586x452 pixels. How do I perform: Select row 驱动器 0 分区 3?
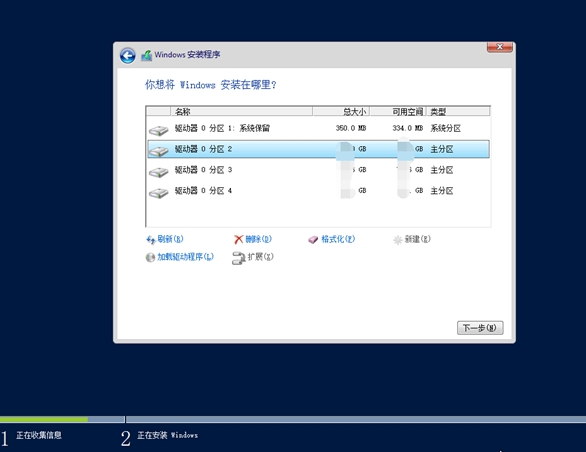click(x=318, y=170)
